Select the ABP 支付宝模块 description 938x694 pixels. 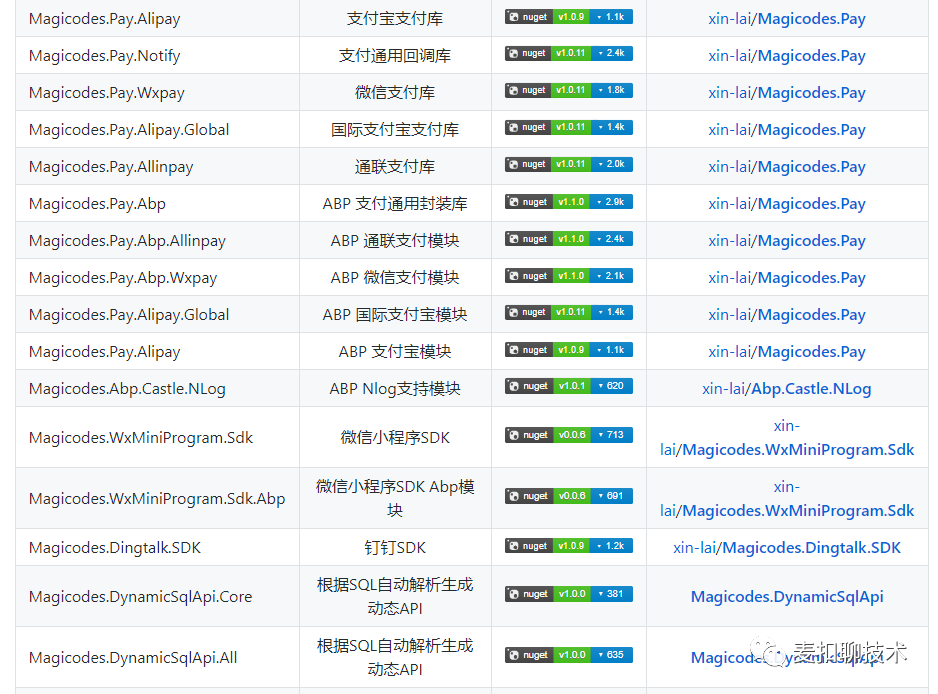tap(395, 352)
